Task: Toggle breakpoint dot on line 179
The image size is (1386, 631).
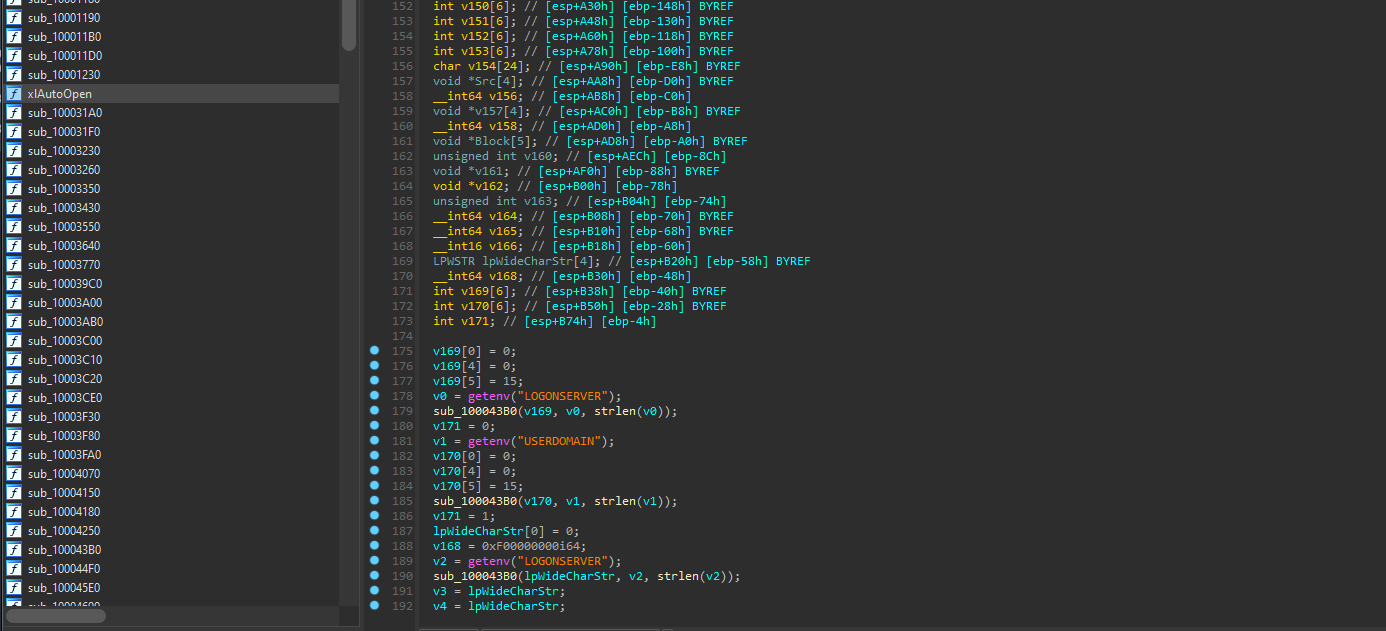Action: pyautogui.click(x=374, y=411)
